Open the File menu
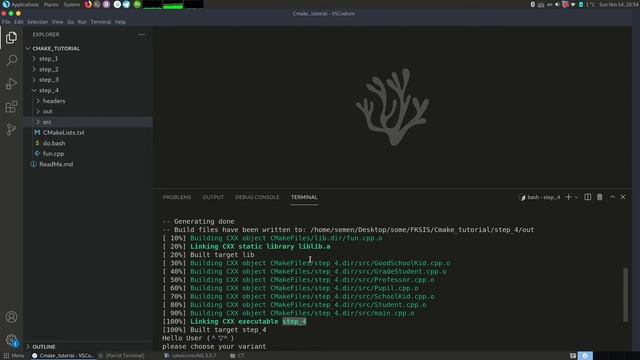The height and width of the screenshot is (360, 640). (6, 22)
